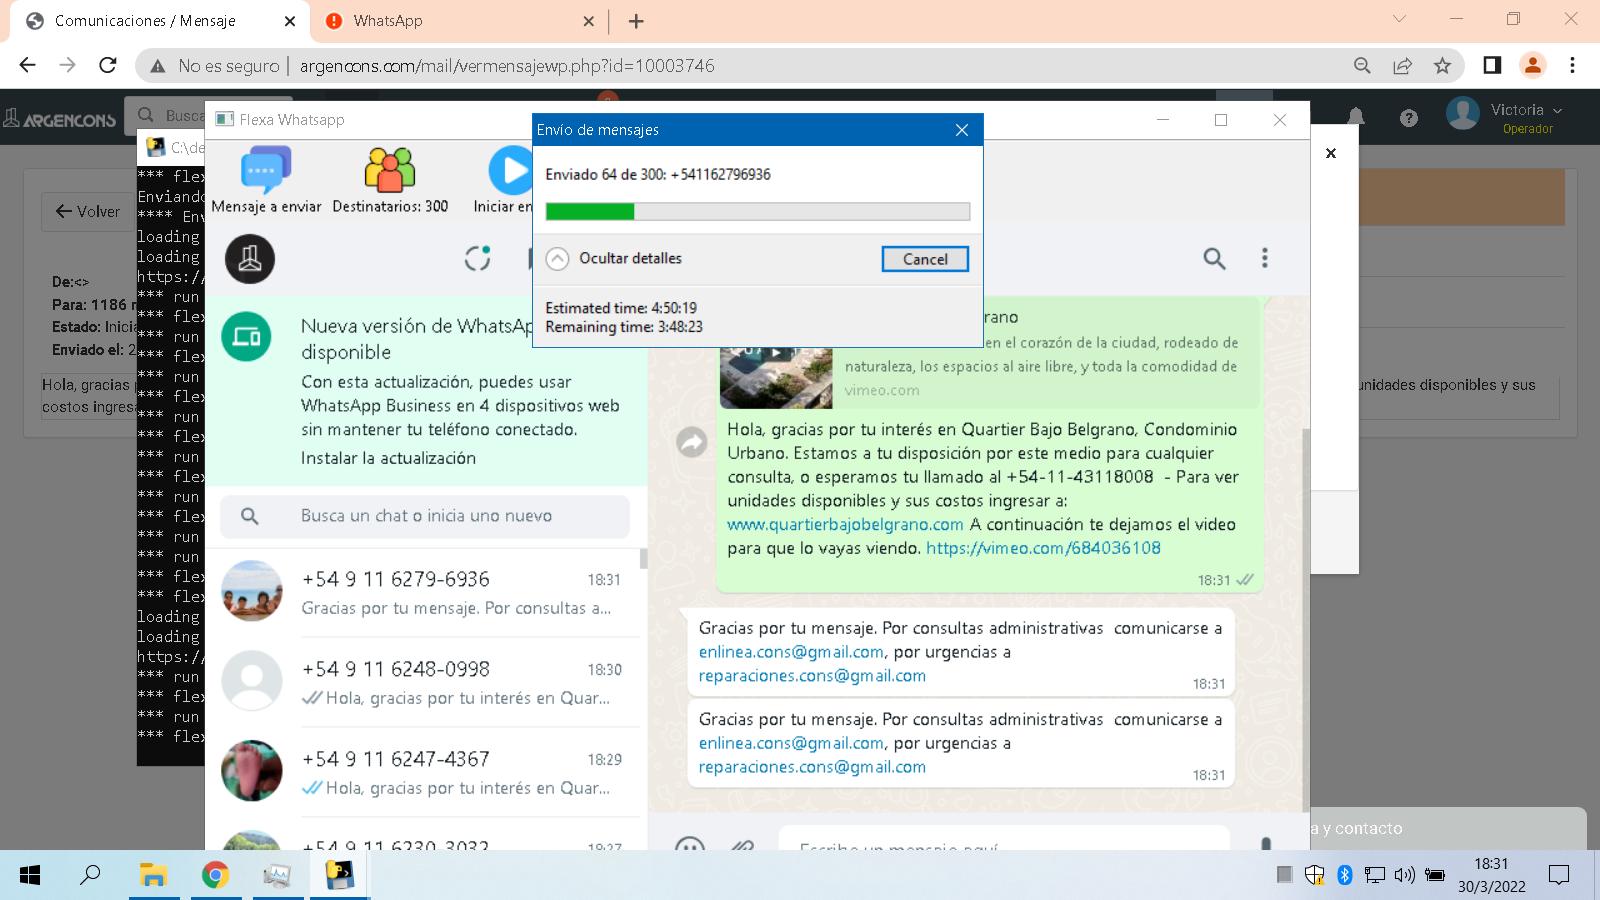Bookmark this page with star icon
1600x900 pixels.
(x=1442, y=66)
